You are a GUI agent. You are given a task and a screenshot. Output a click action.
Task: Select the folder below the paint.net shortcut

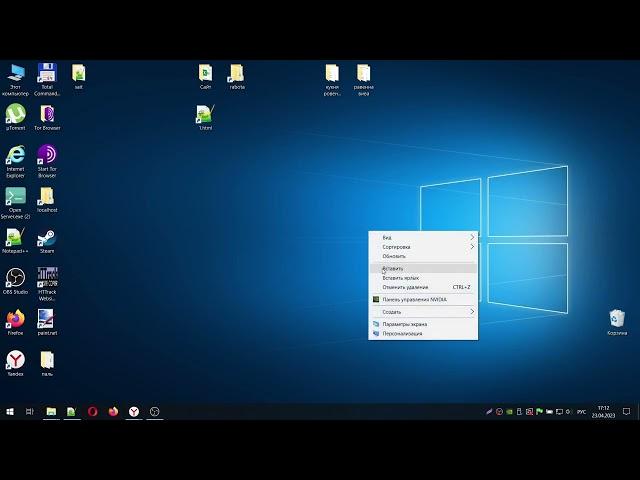click(47, 363)
